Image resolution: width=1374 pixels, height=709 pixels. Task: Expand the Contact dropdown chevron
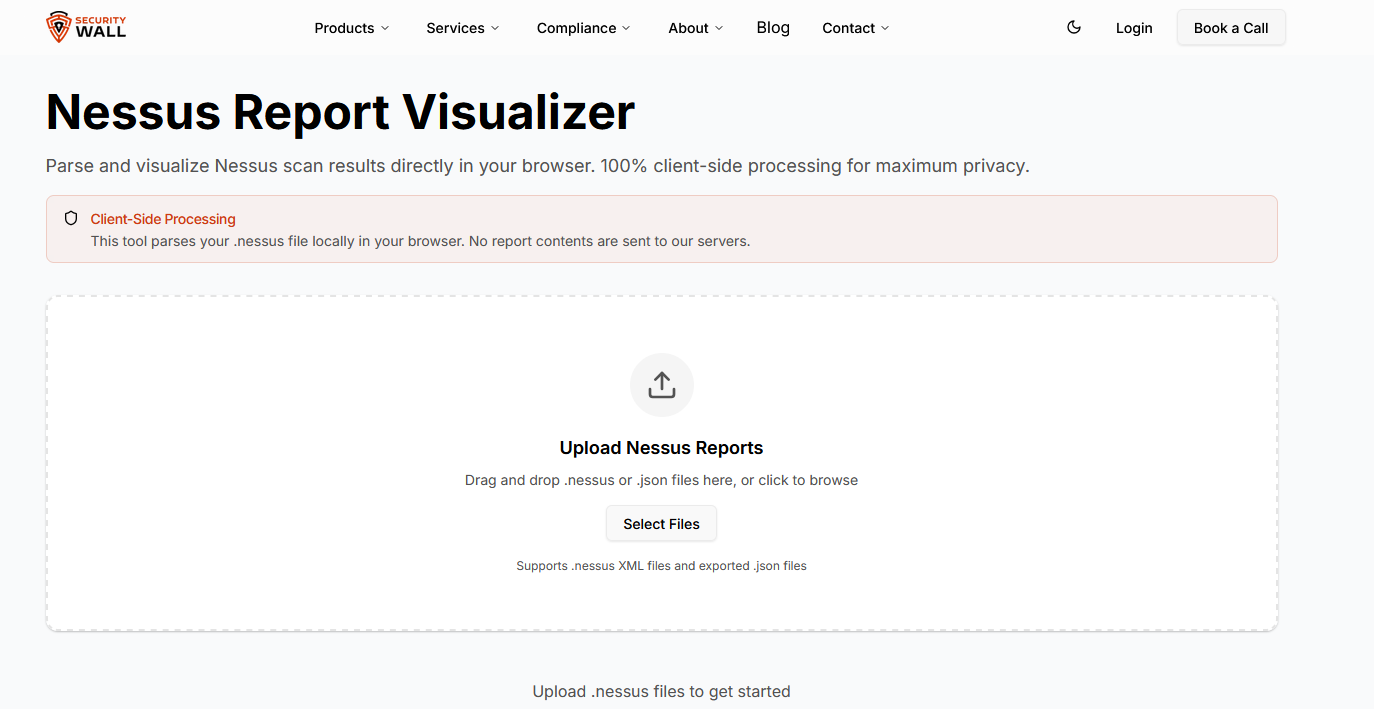(x=885, y=28)
